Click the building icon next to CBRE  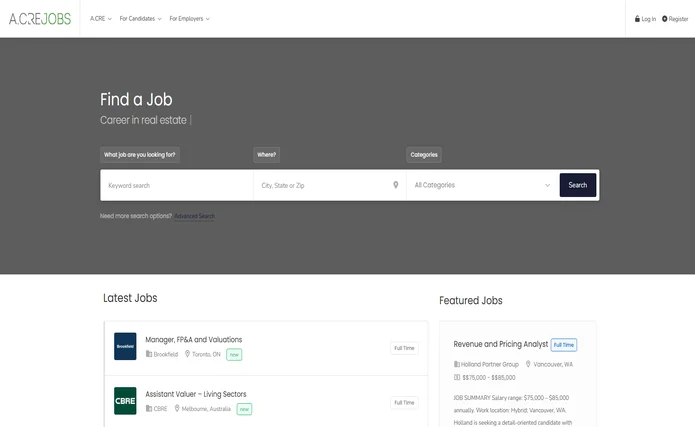149,408
